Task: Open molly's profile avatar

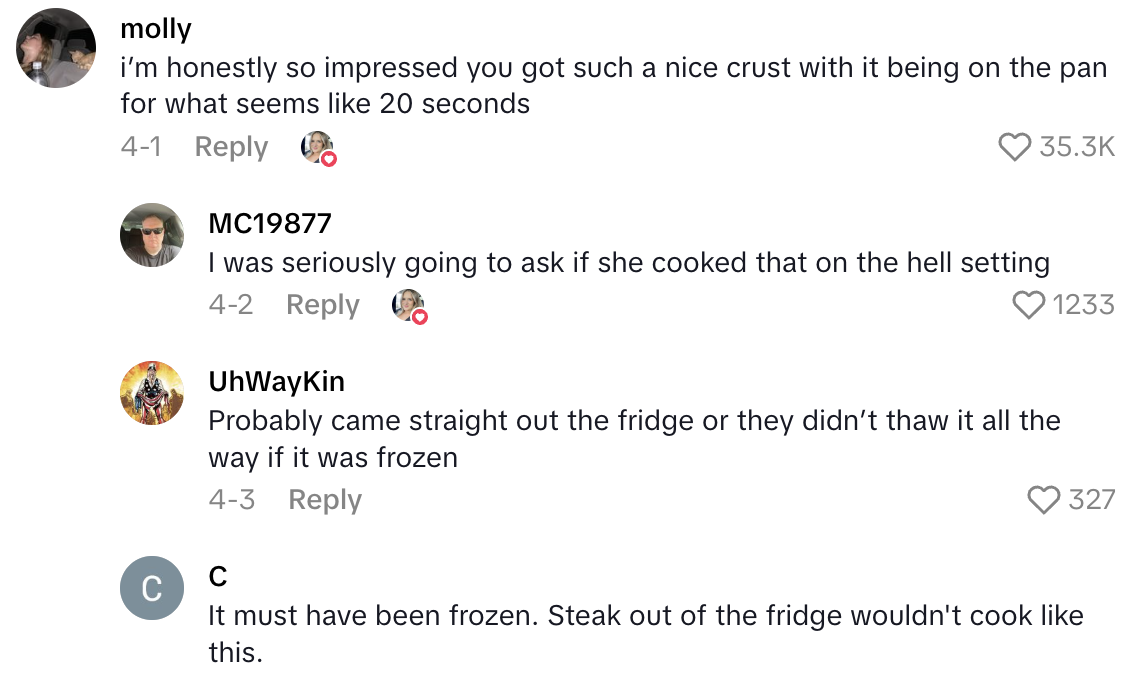Action: click(x=55, y=48)
